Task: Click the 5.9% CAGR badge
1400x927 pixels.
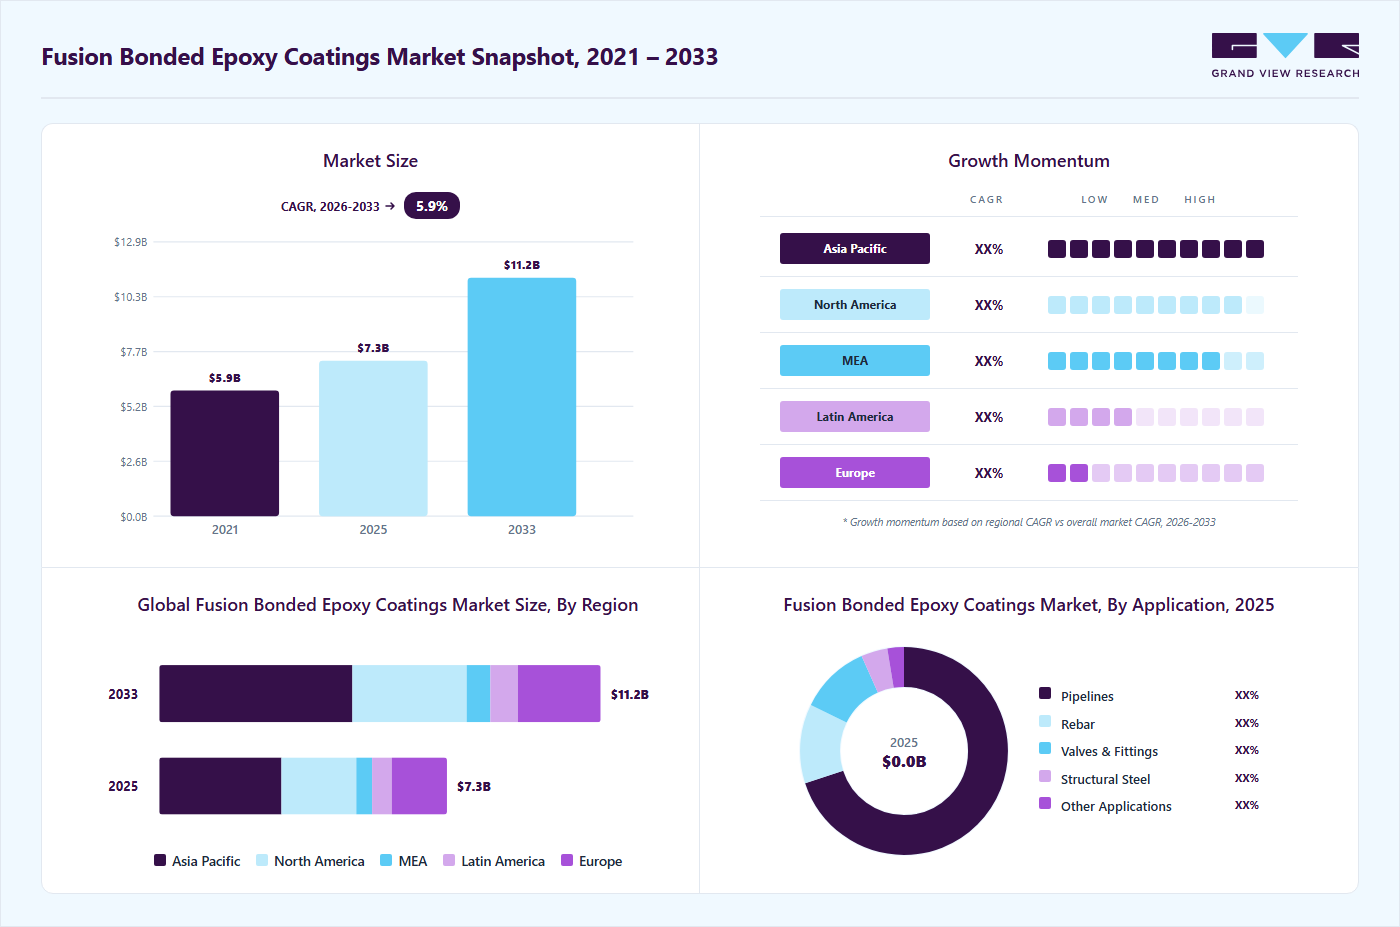Action: (432, 206)
